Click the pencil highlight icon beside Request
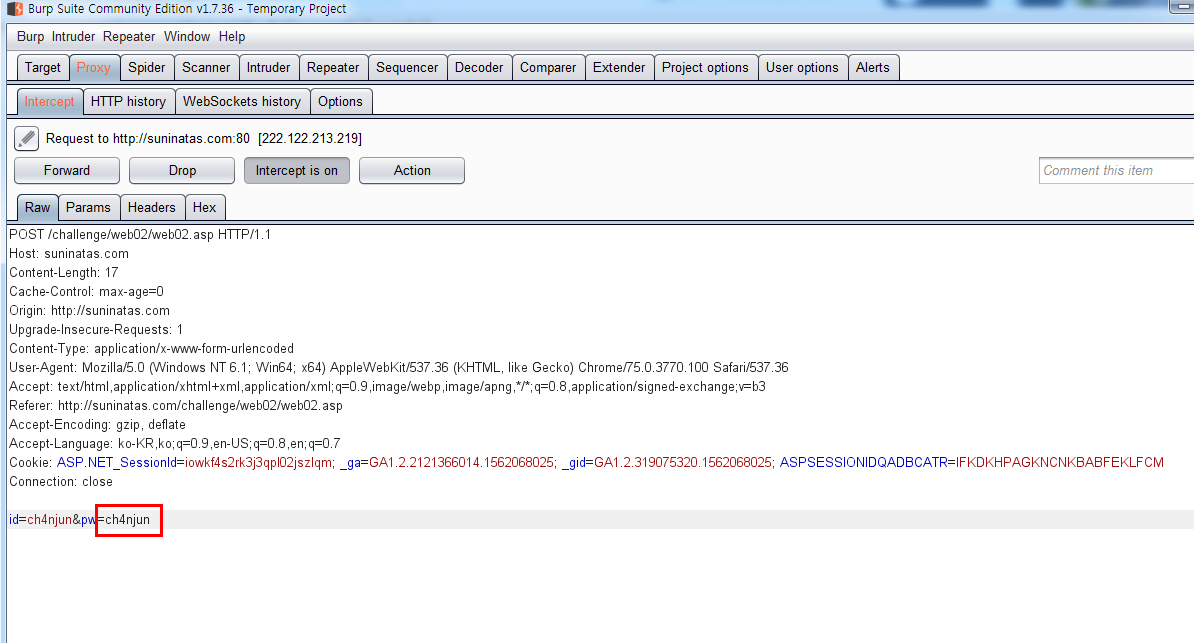Image resolution: width=1194 pixels, height=643 pixels. [x=26, y=139]
